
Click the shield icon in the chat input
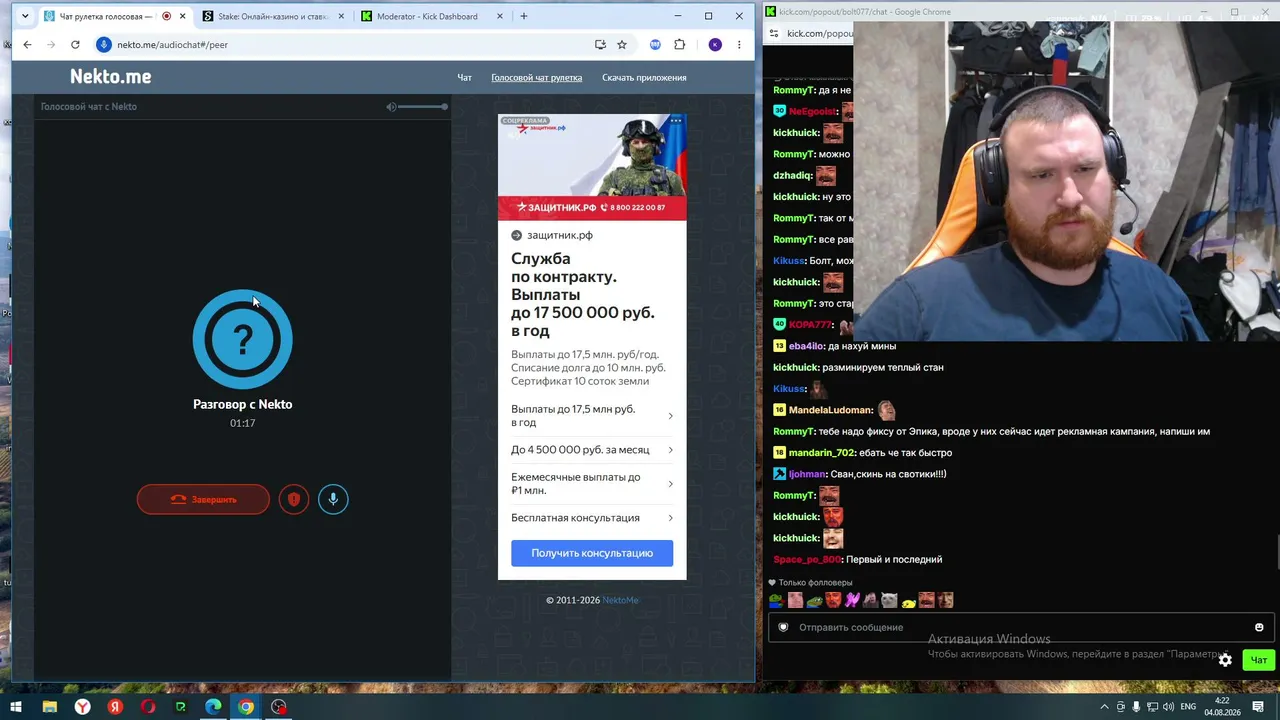click(783, 627)
